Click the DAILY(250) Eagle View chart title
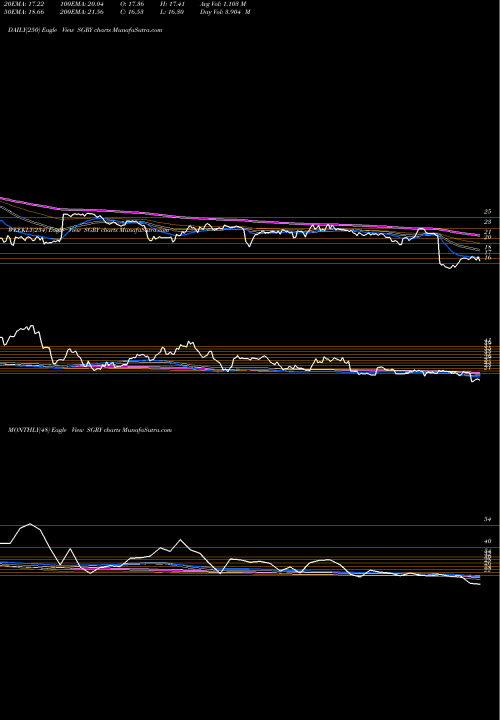This screenshot has width=500, height=720. pos(85,30)
